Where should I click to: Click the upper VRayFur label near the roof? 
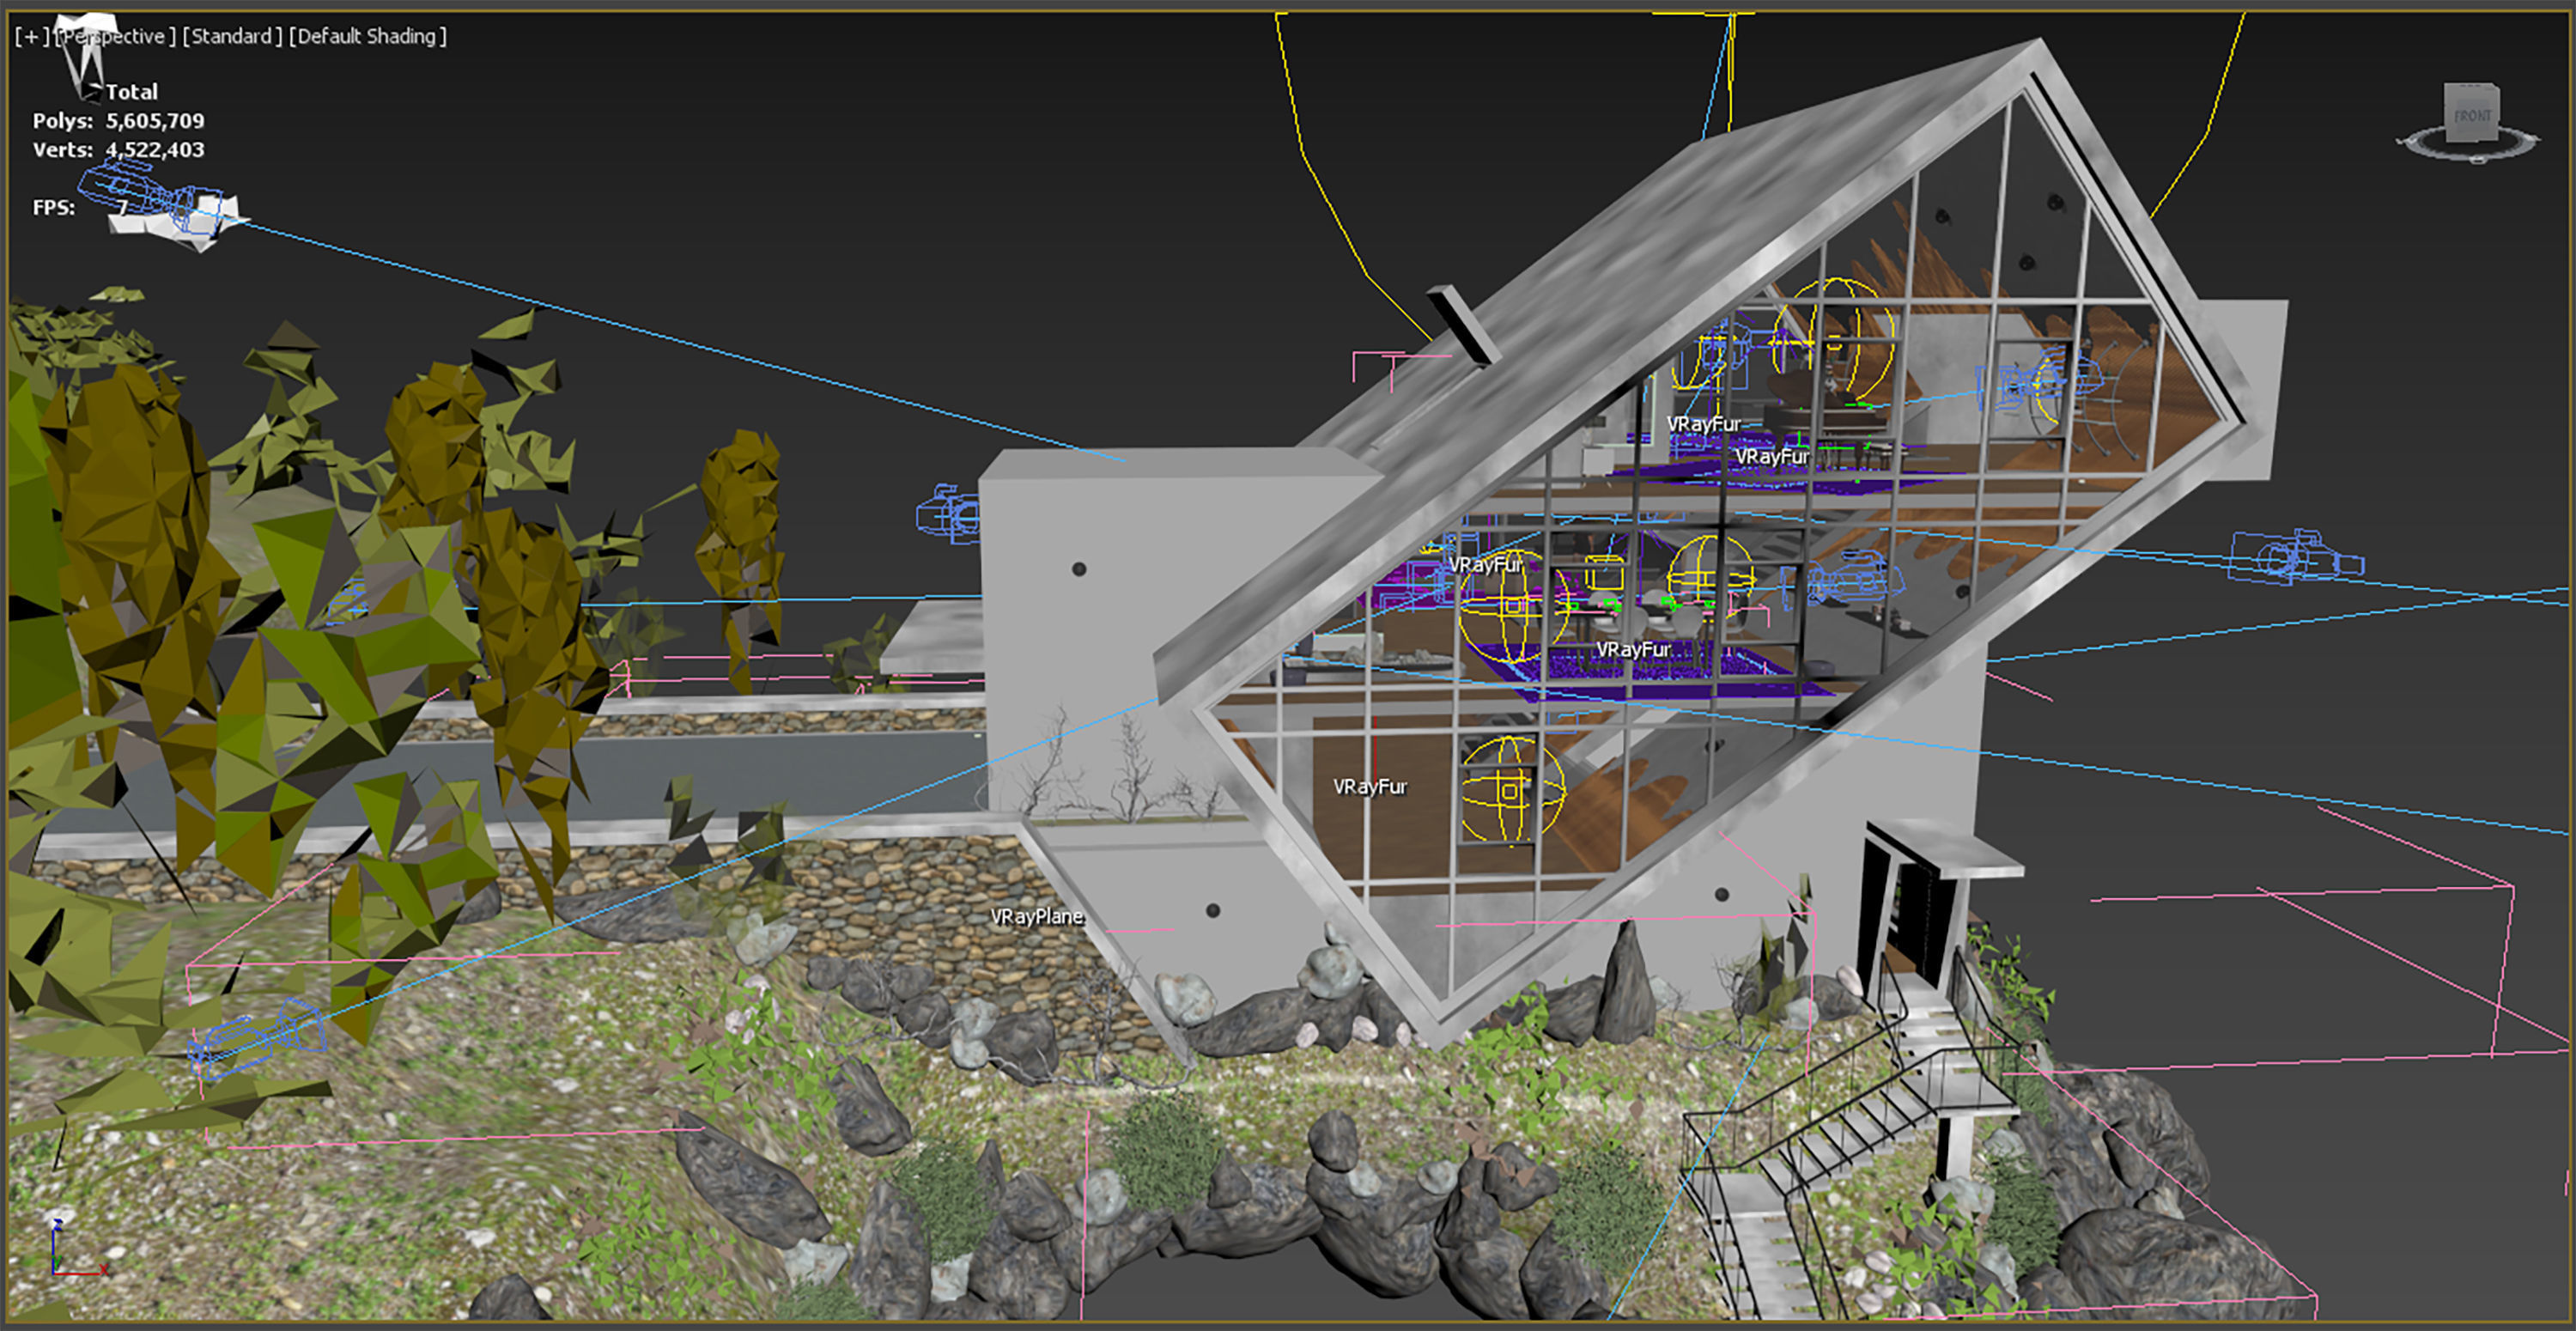1704,423
